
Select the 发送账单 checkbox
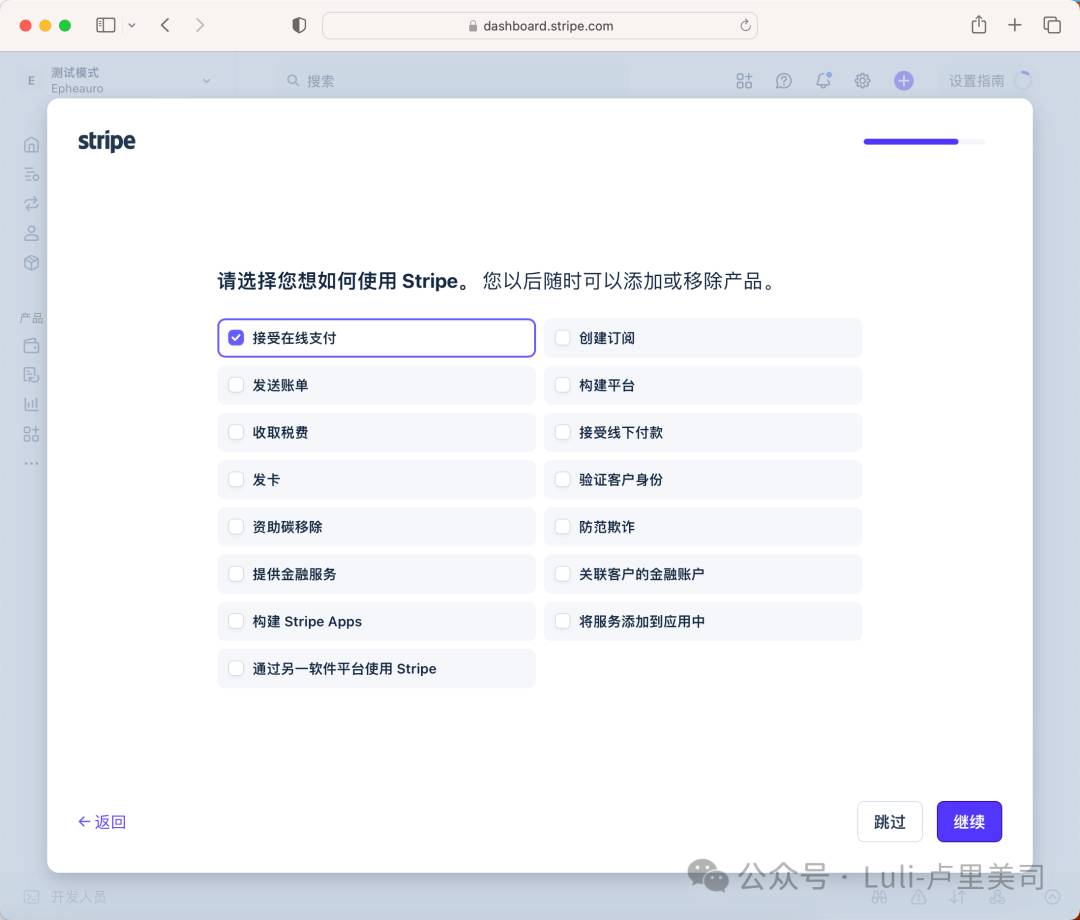pyautogui.click(x=236, y=385)
